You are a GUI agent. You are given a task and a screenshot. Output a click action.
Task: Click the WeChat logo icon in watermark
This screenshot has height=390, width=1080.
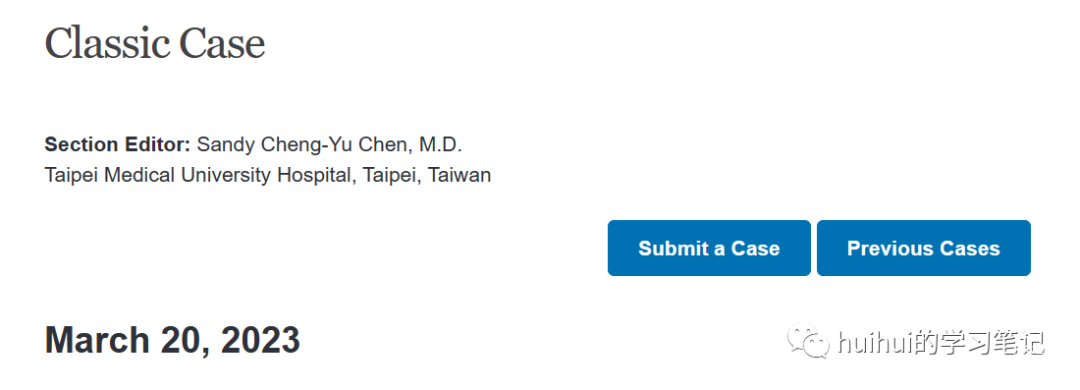[810, 341]
